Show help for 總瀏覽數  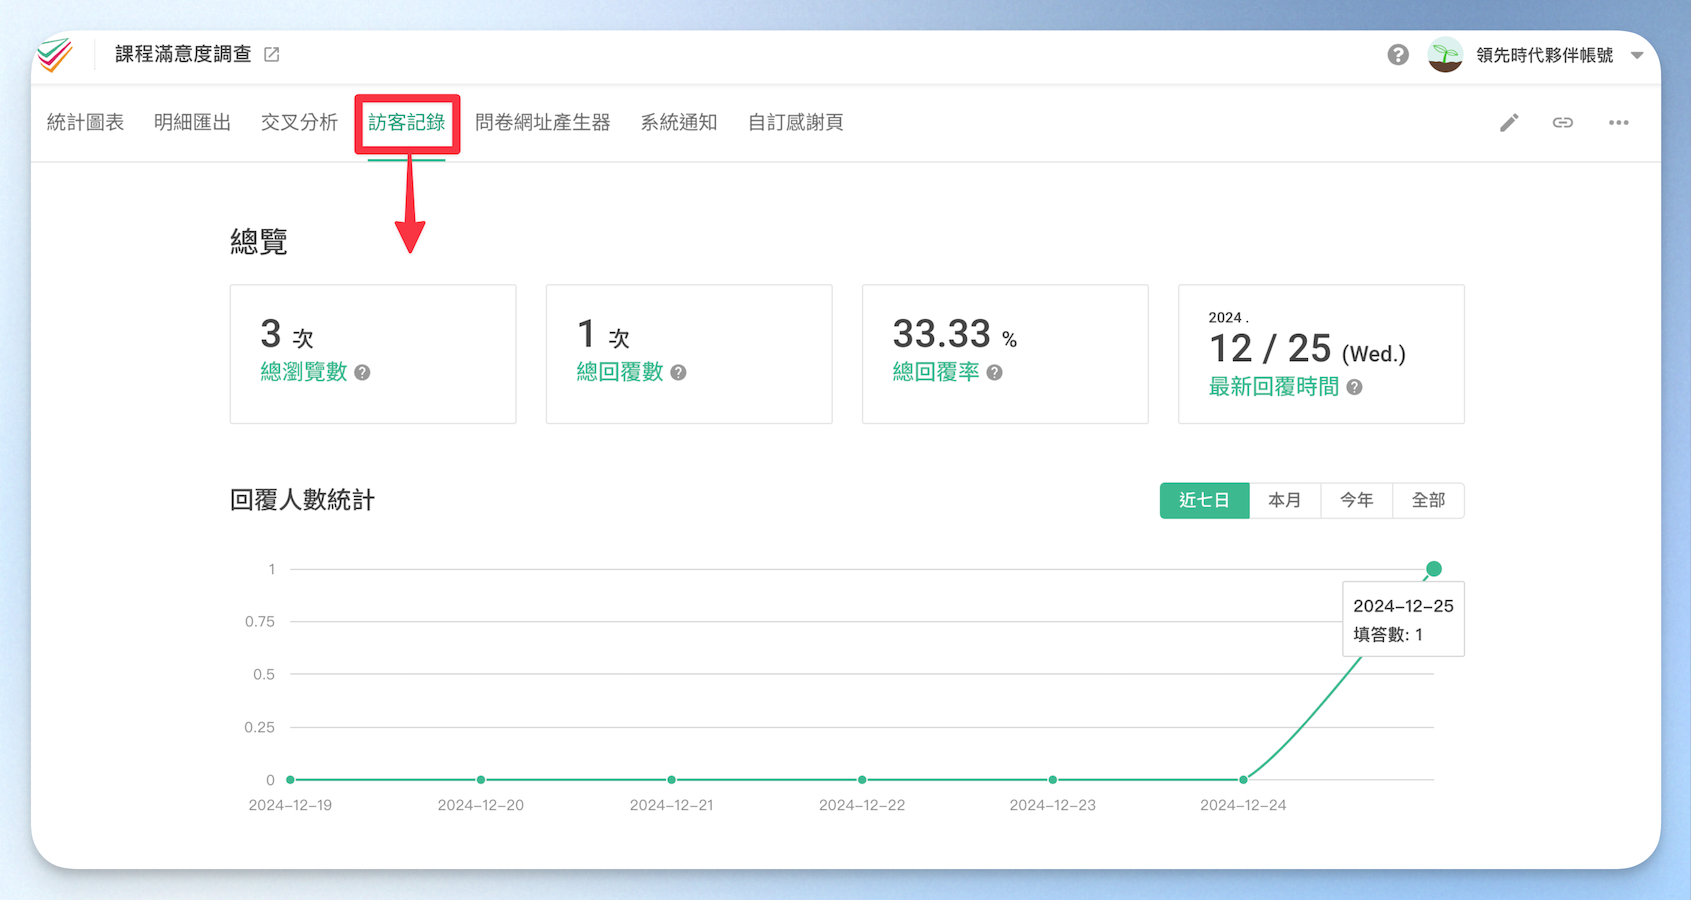pyautogui.click(x=363, y=372)
